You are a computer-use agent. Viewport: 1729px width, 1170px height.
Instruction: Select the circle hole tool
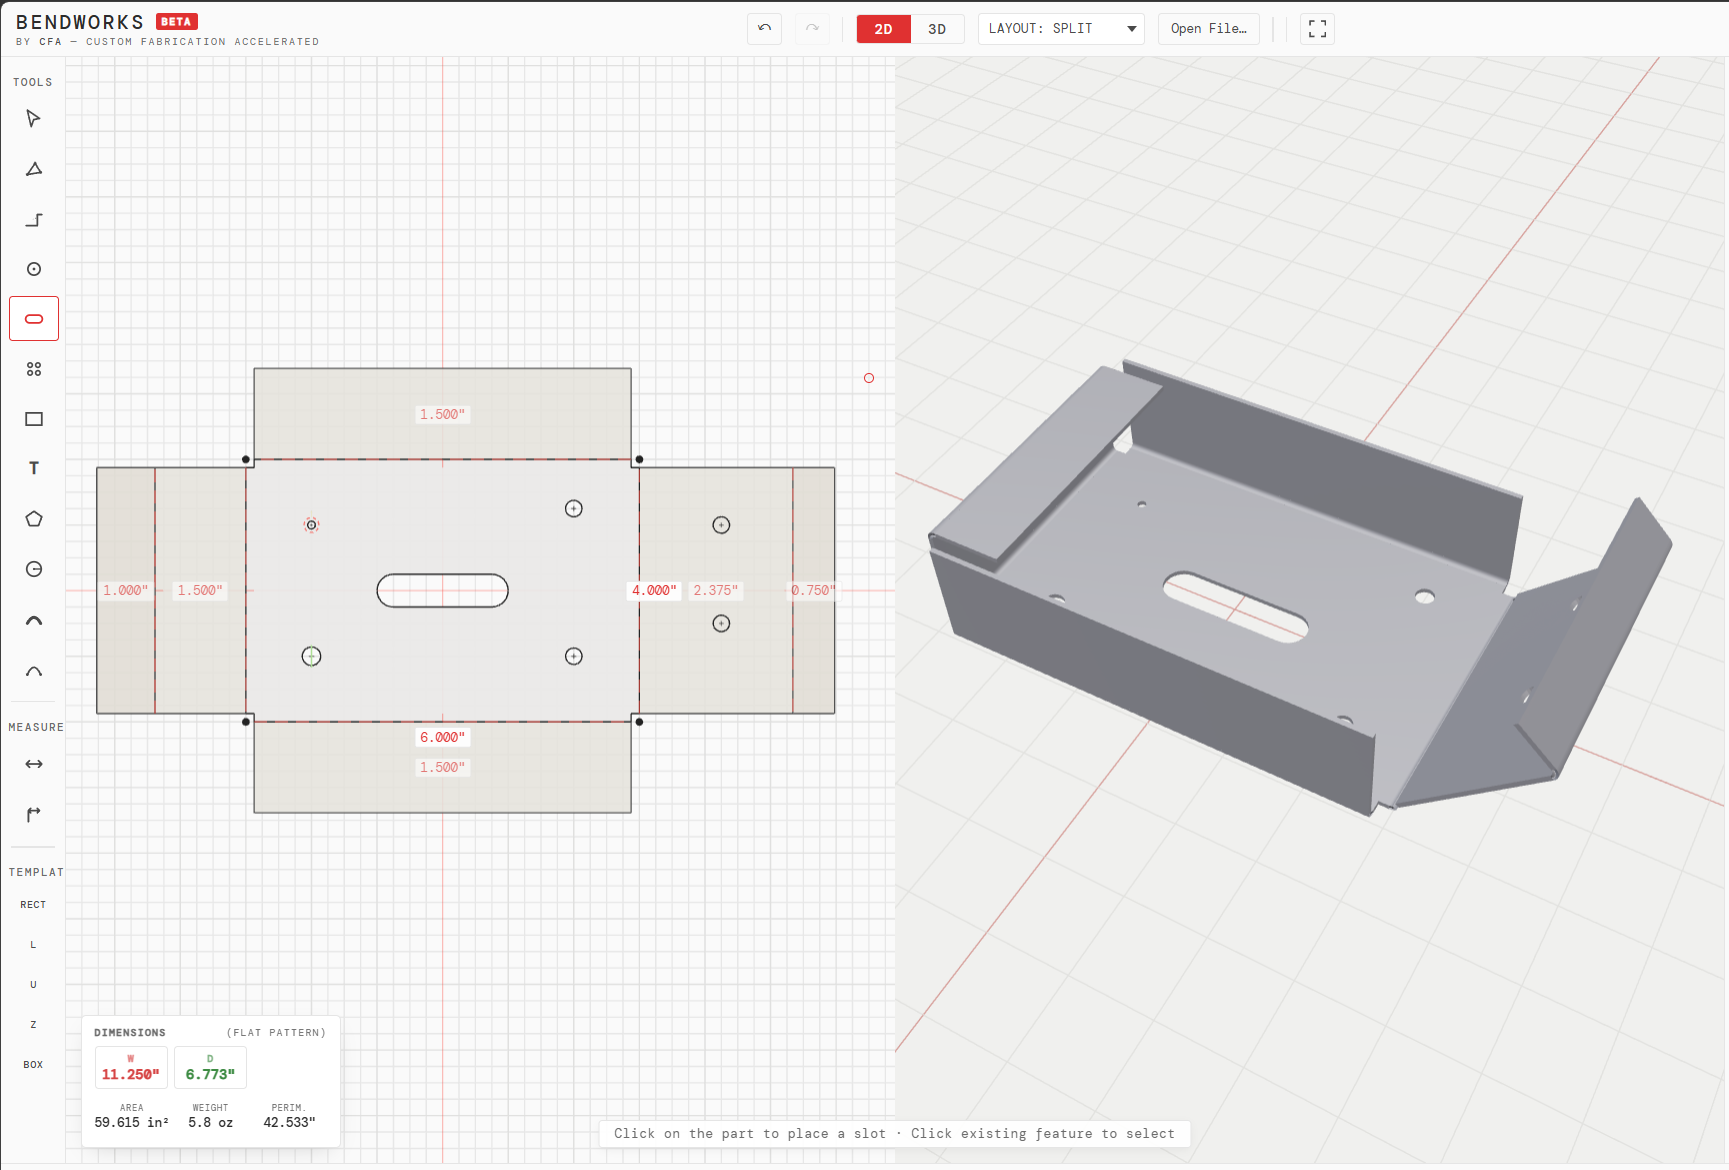34,269
